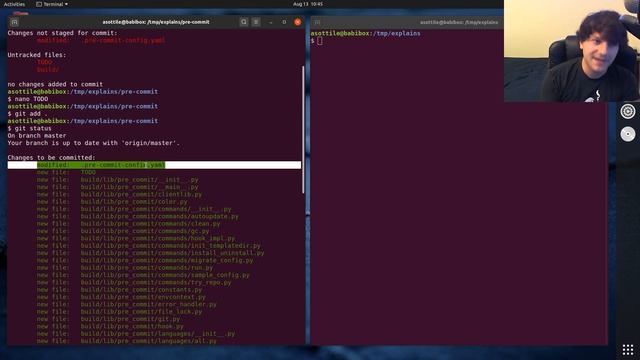The width and height of the screenshot is (640, 360).
Task: Click 'no changes added to commit' line
Action: 55,84
